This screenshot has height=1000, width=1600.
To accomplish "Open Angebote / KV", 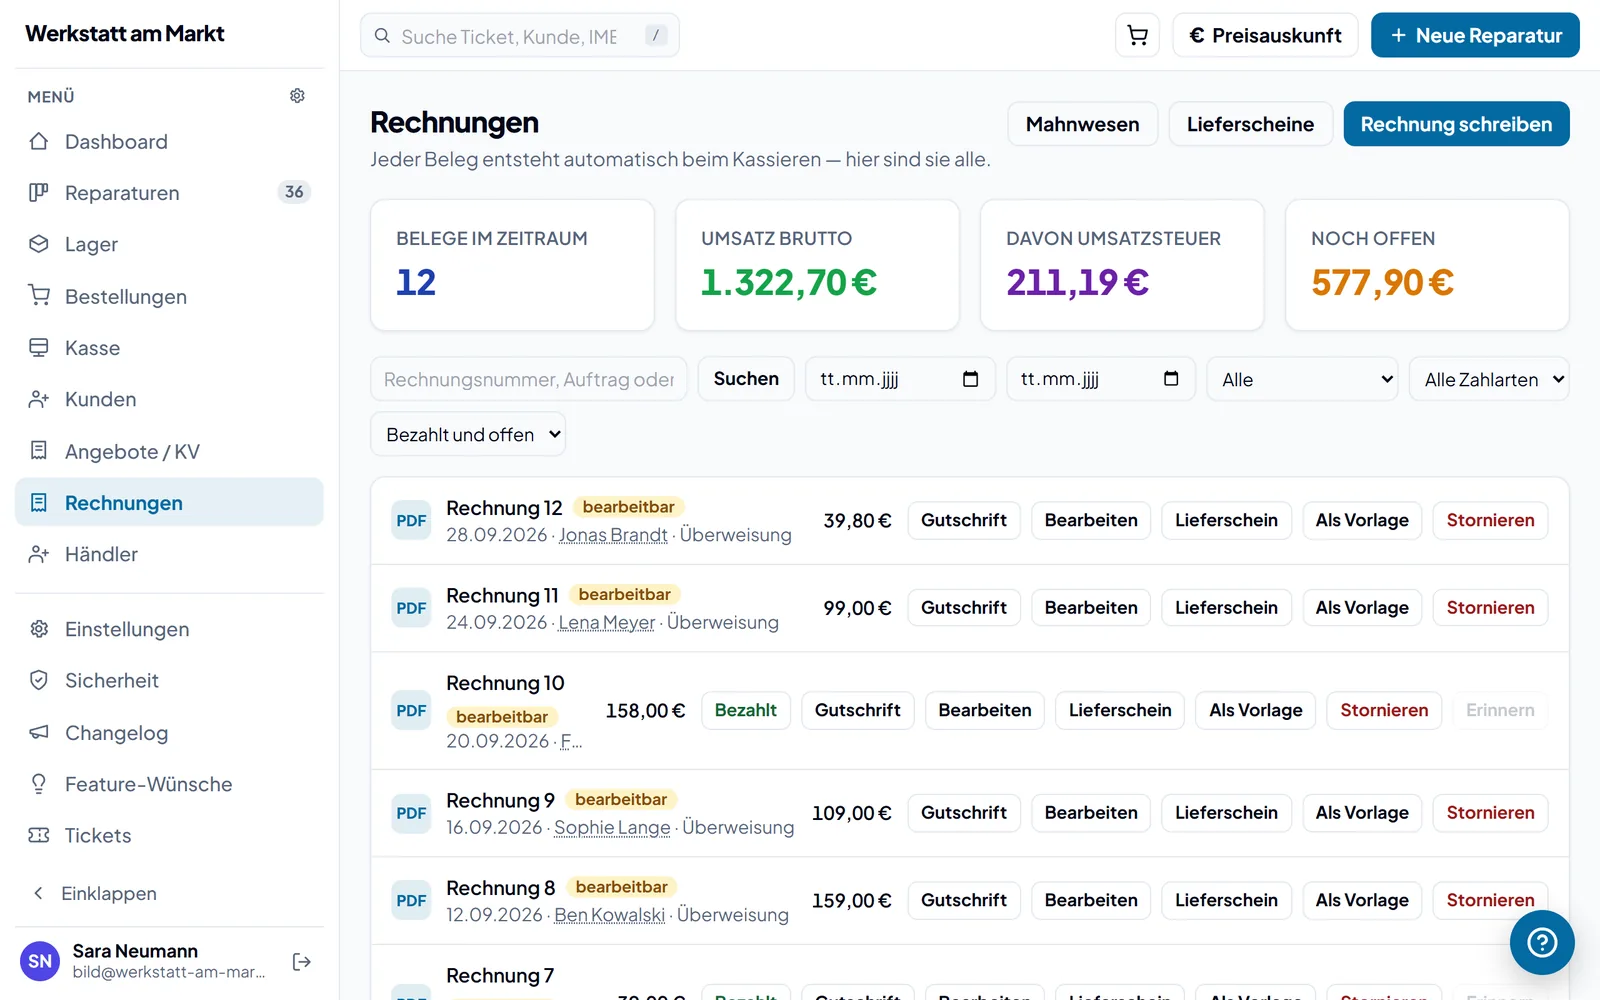I will click(x=169, y=452).
